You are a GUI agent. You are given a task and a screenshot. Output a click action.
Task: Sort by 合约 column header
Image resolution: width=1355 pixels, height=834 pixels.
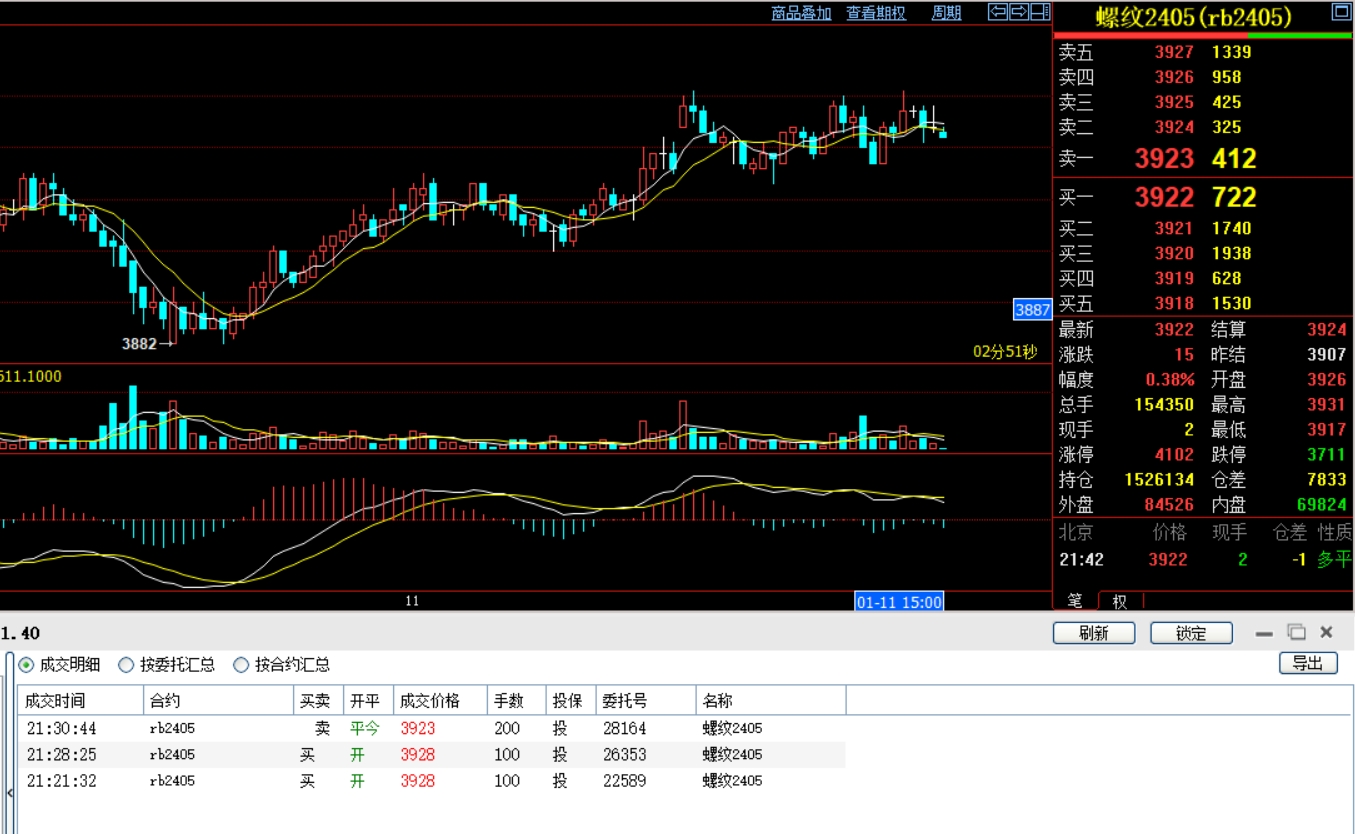(x=217, y=701)
